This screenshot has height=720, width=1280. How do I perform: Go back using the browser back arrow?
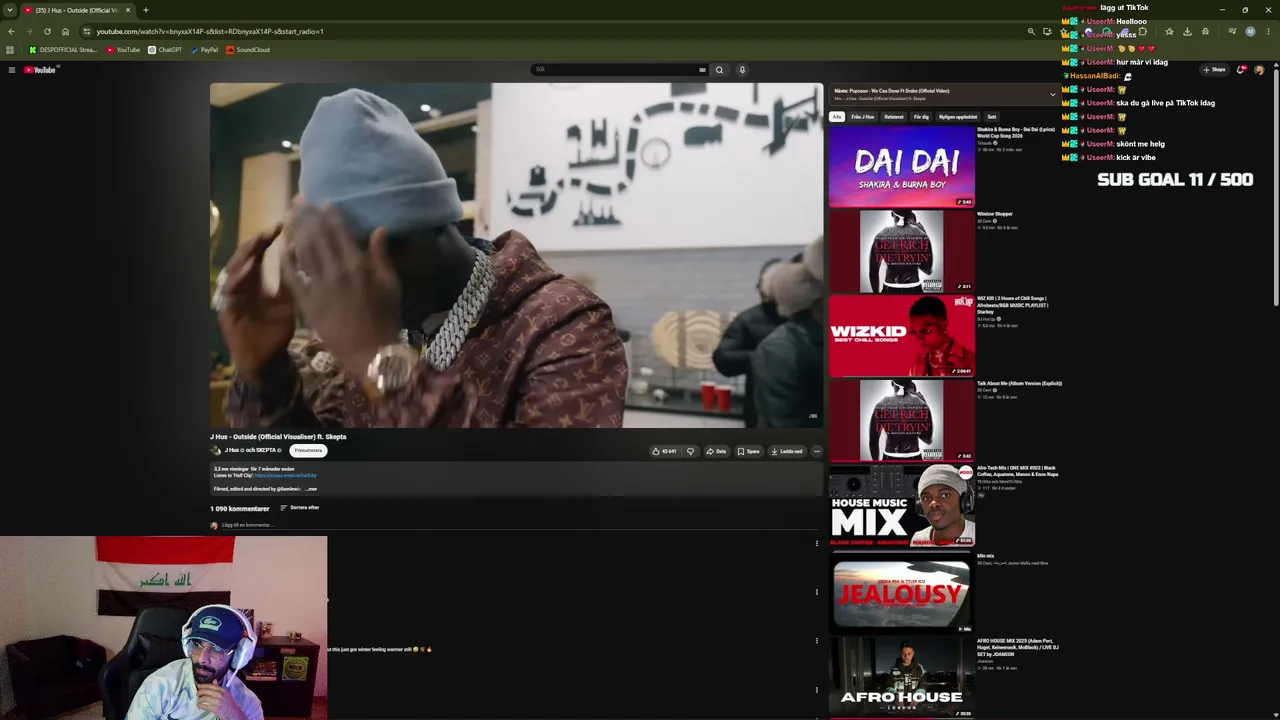click(11, 31)
